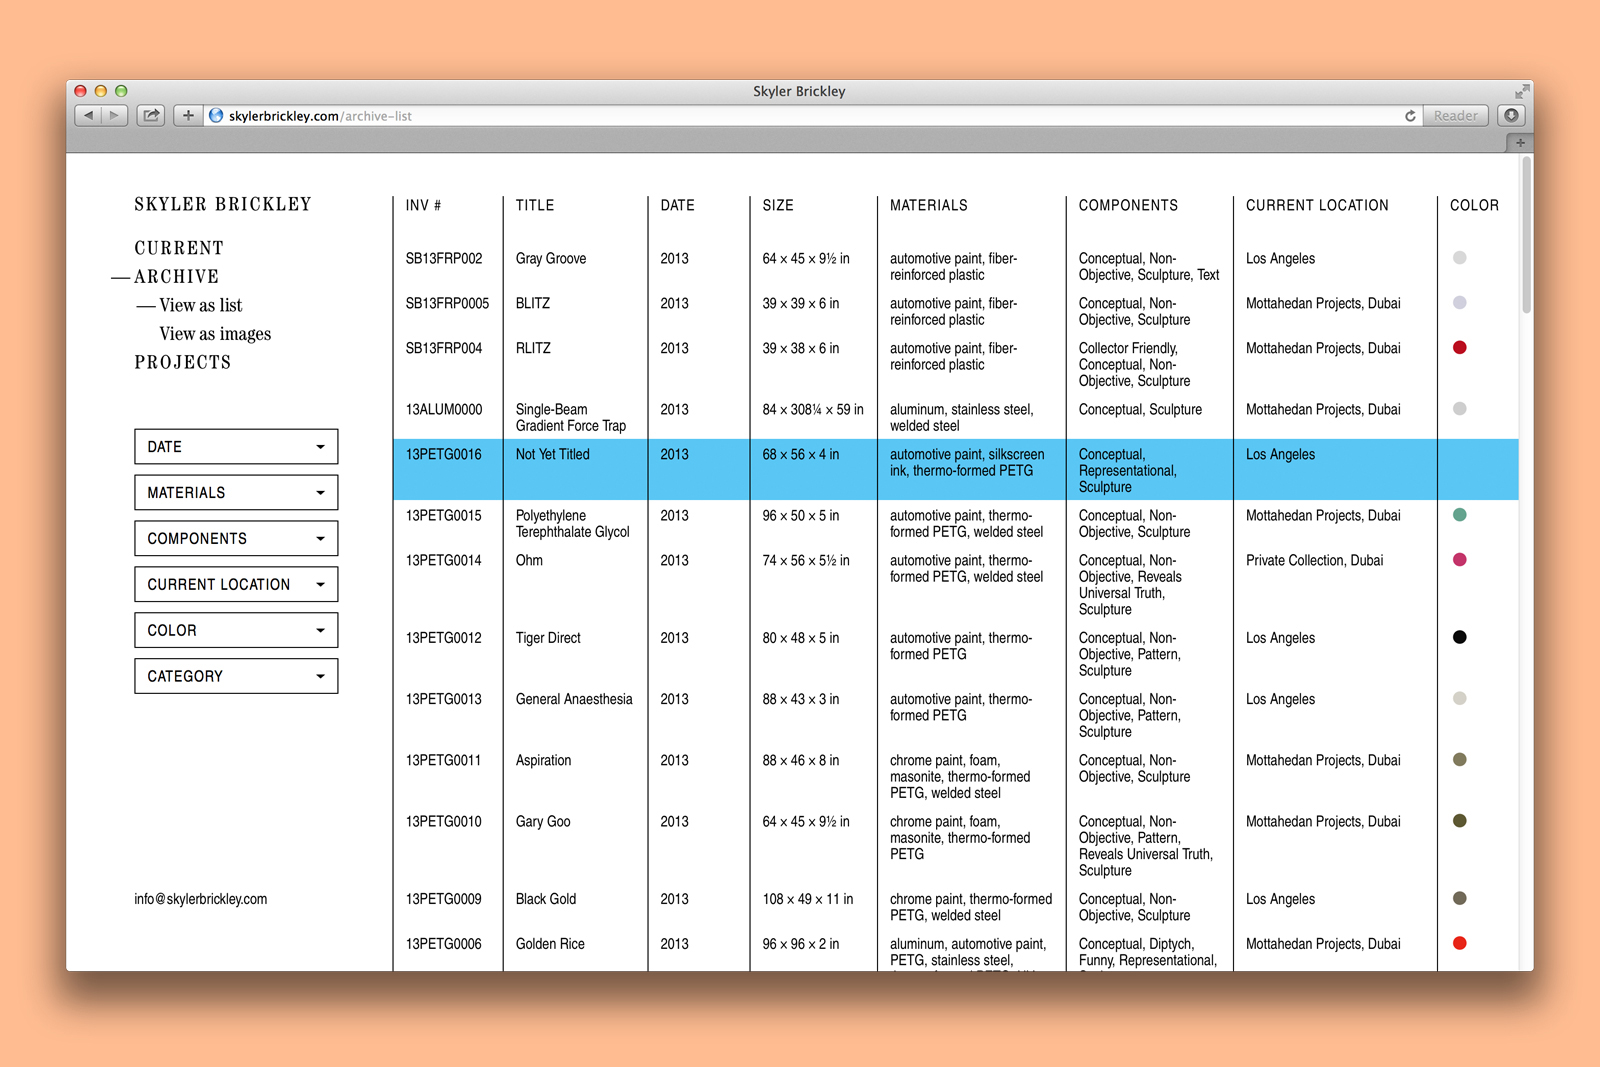Screen dimensions: 1600x1067
Task: Click the Share icon in toolbar
Action: [x=151, y=116]
